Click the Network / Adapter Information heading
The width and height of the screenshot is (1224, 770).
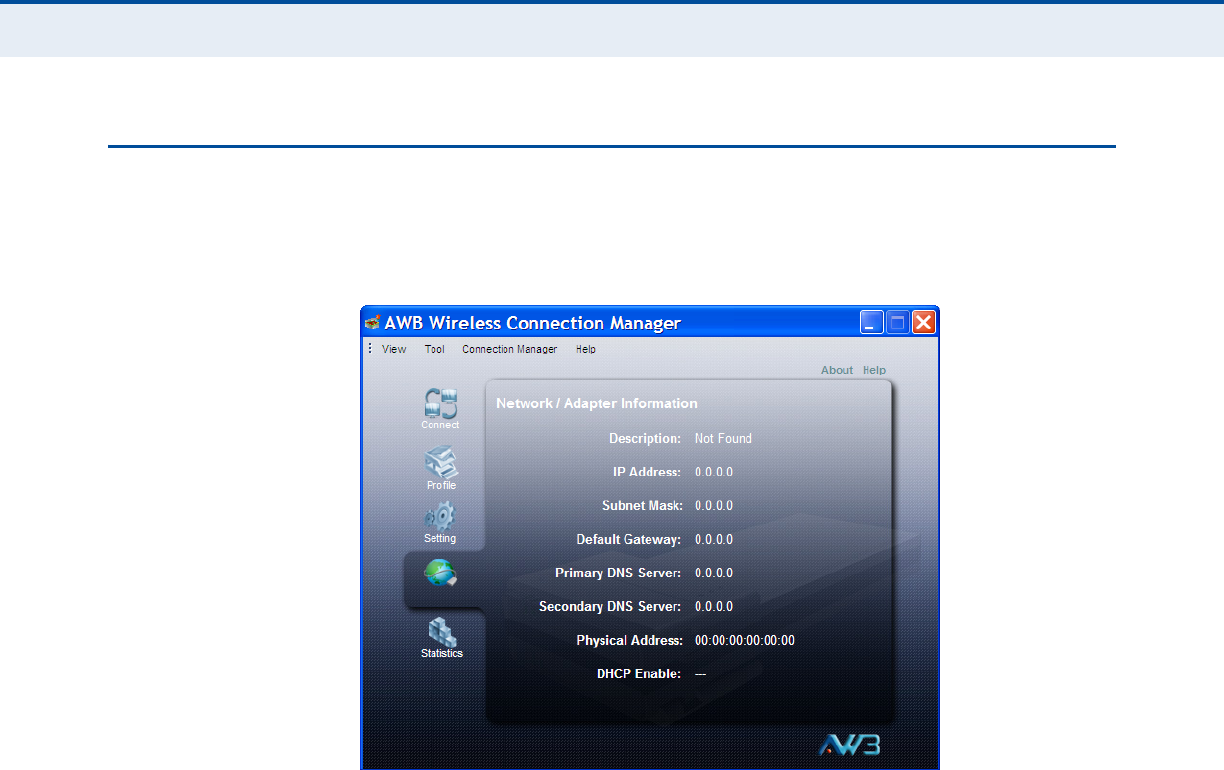point(597,404)
